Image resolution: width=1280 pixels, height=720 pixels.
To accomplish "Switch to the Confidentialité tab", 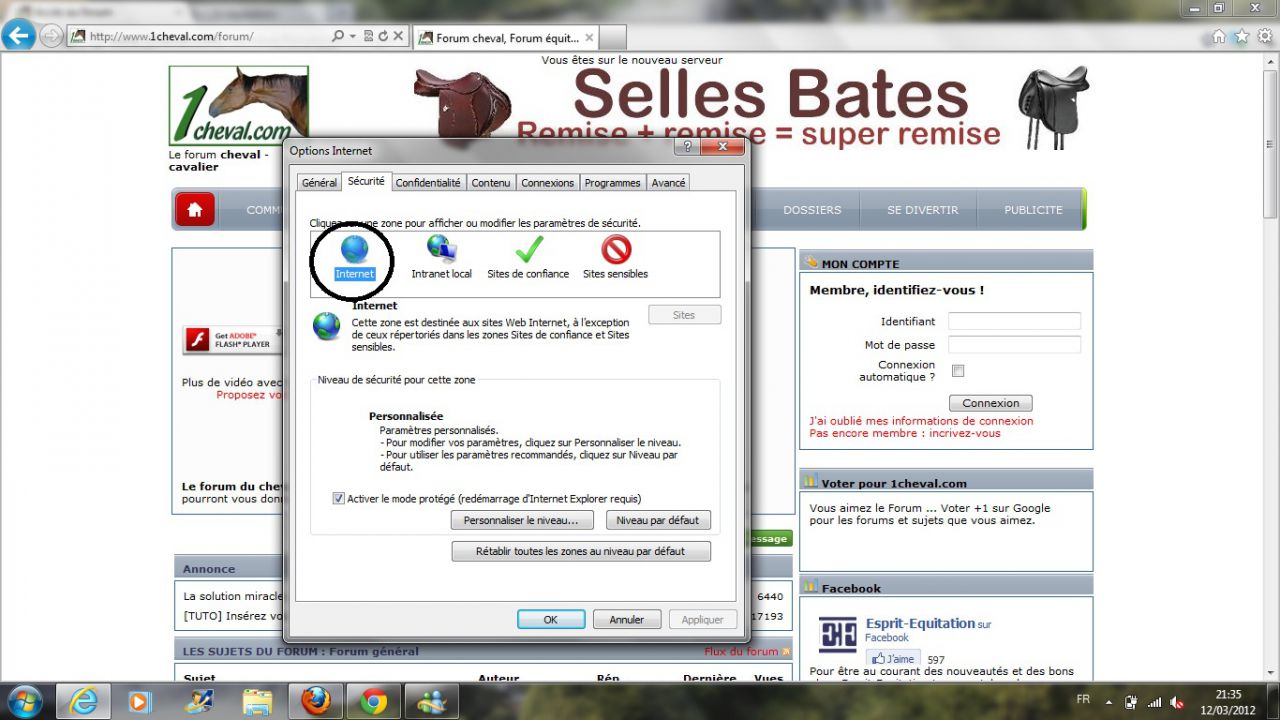I will (x=428, y=183).
